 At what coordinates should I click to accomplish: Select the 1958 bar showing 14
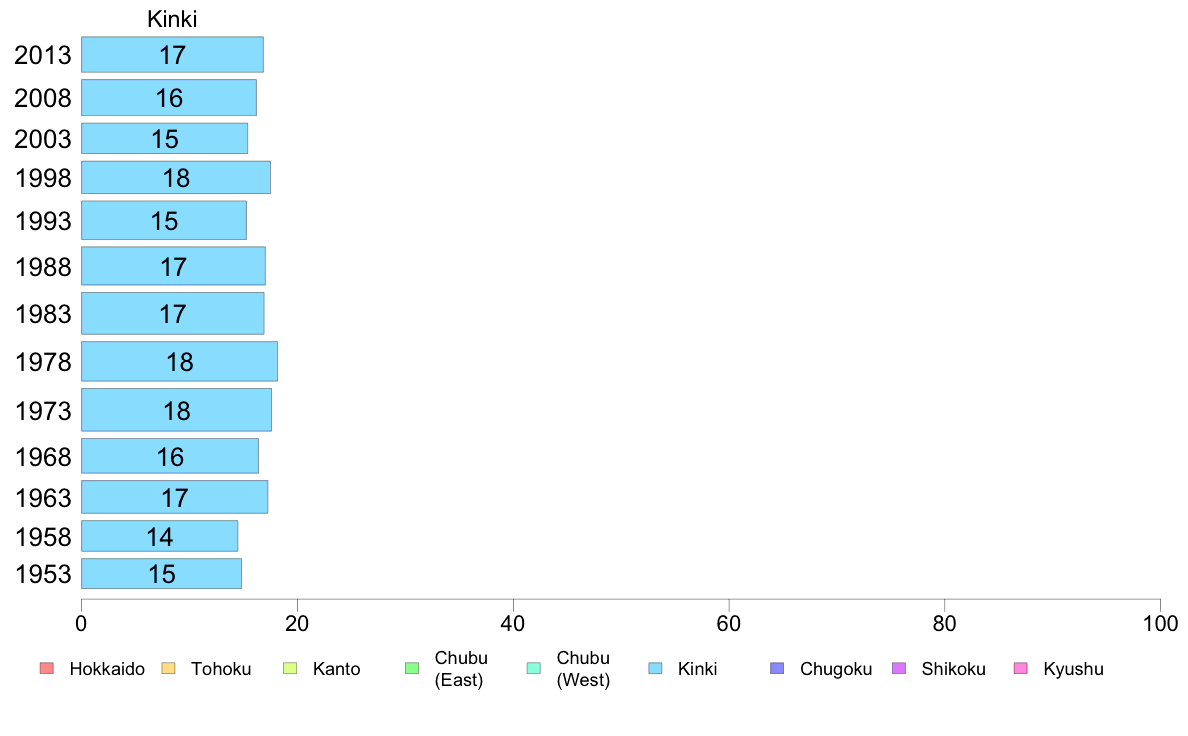pyautogui.click(x=160, y=537)
